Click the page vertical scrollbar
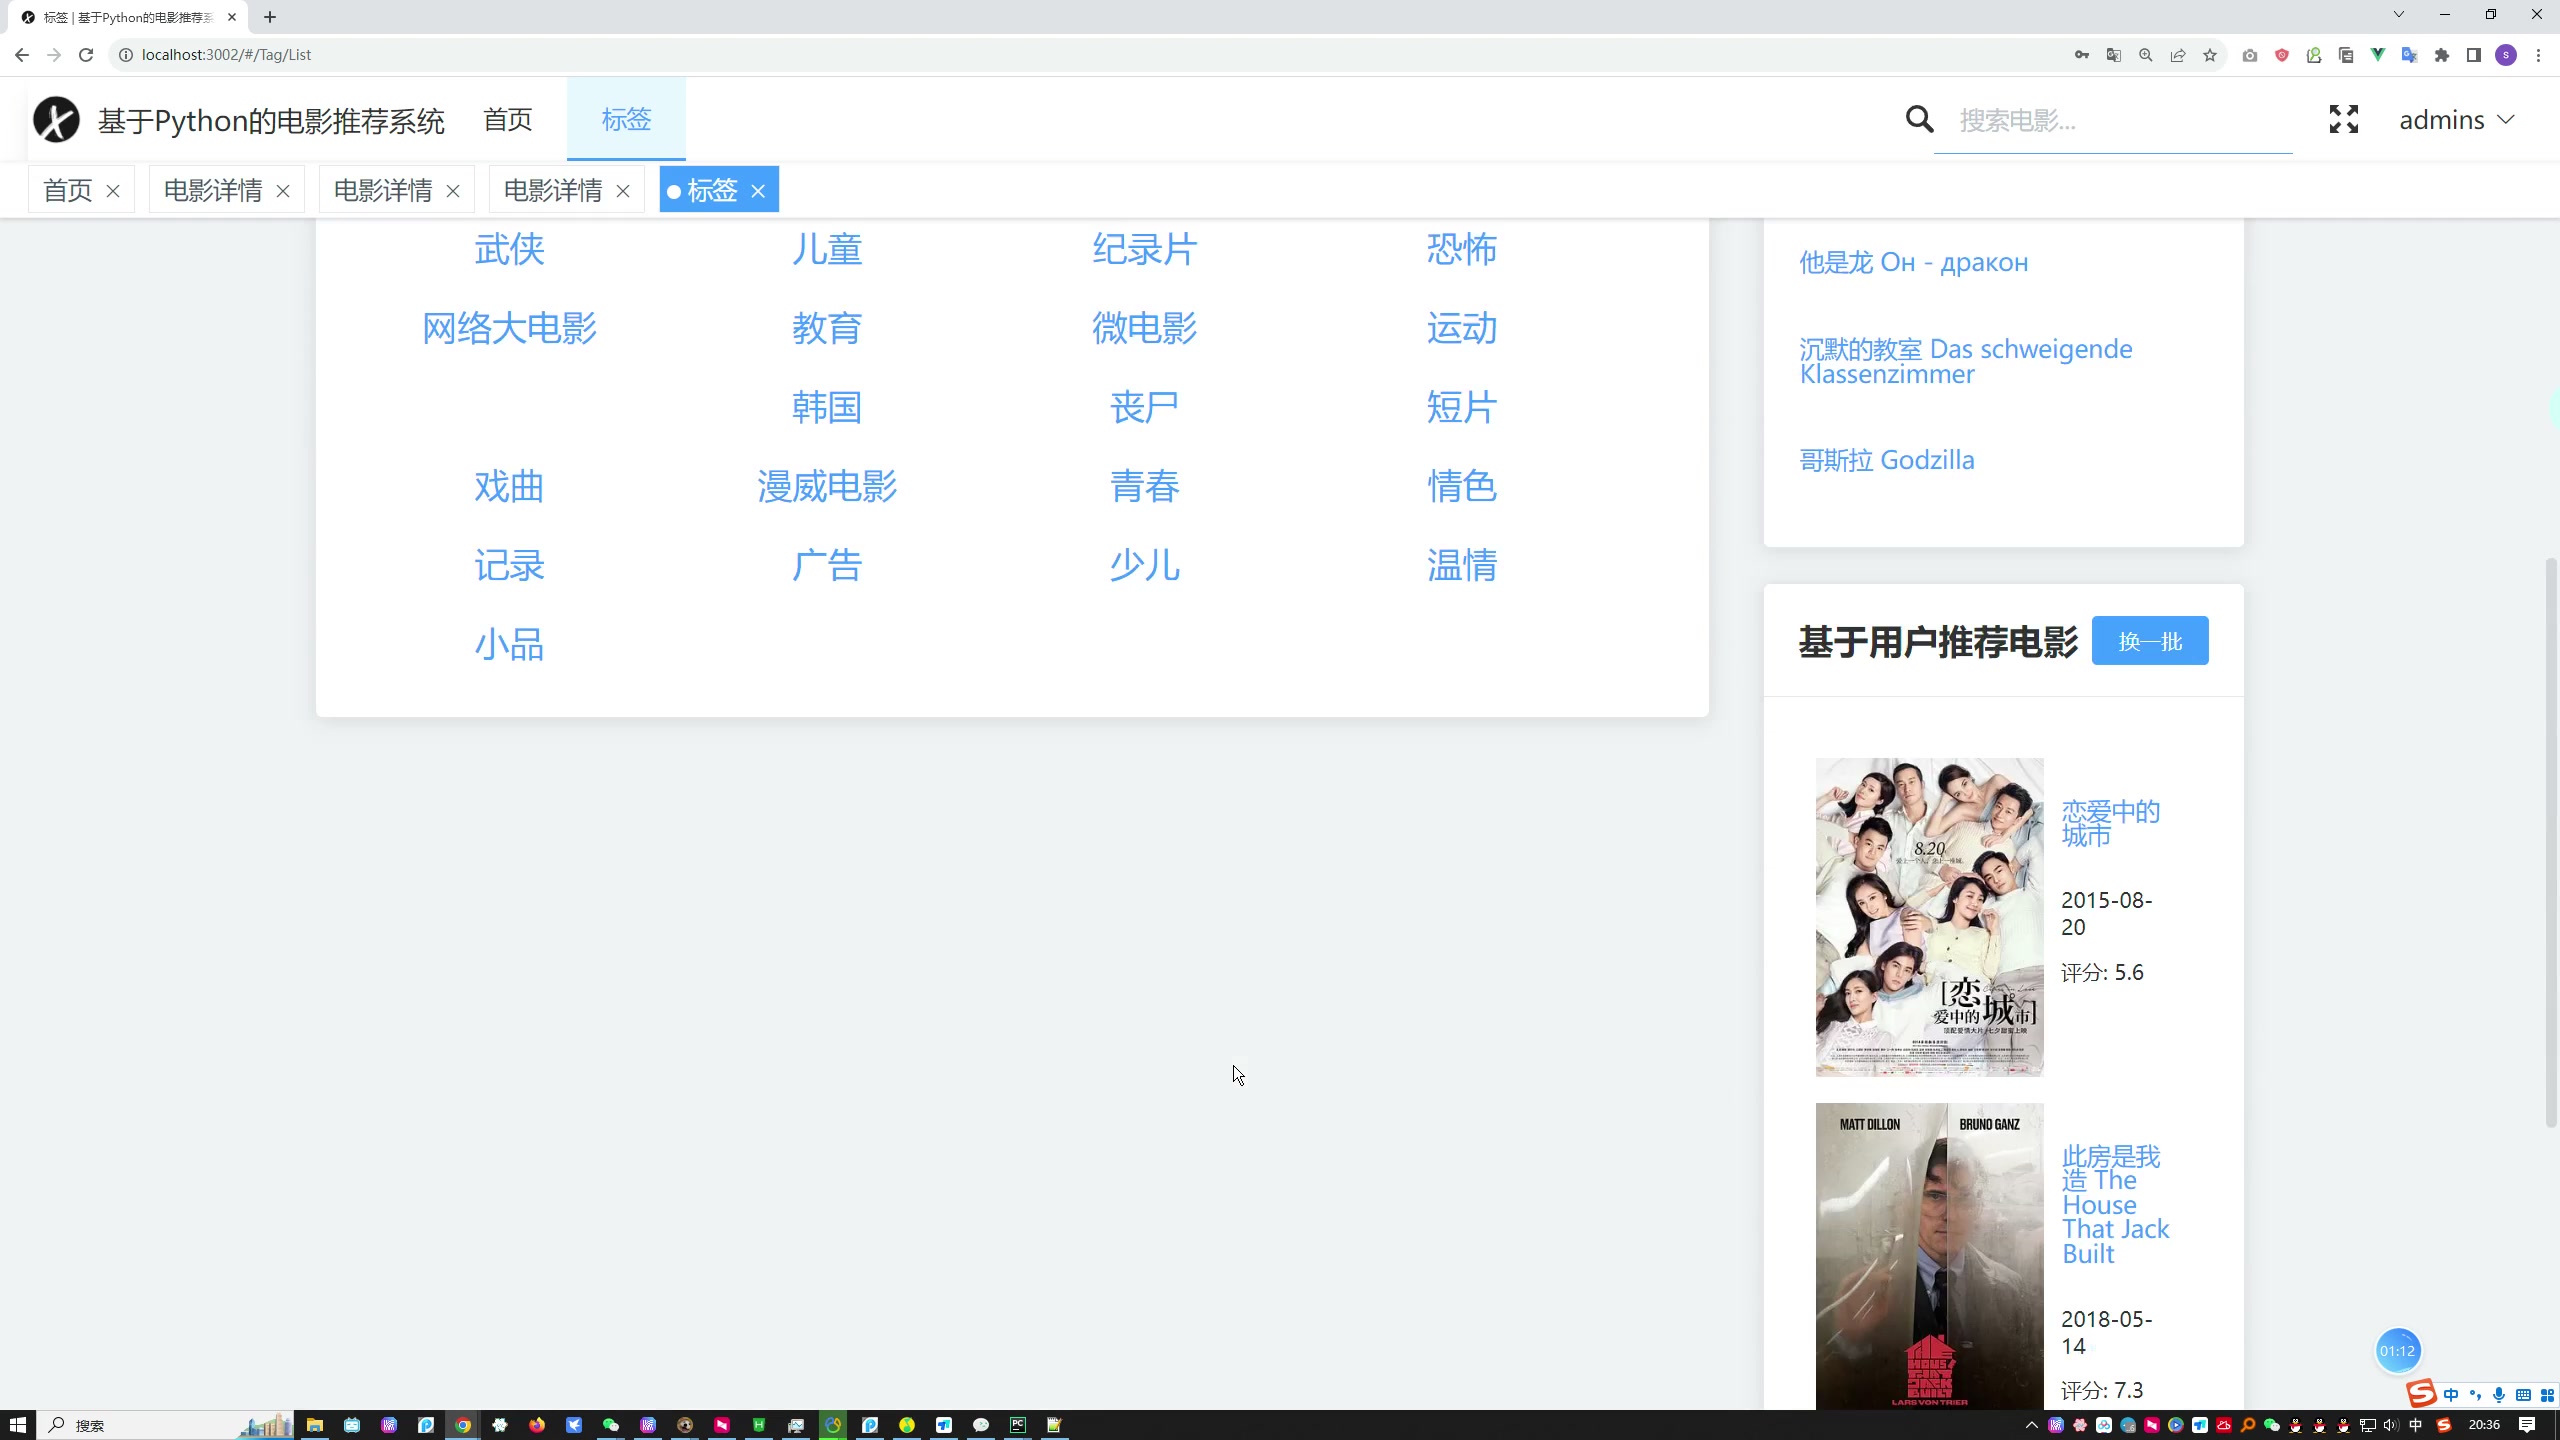 (2551, 842)
